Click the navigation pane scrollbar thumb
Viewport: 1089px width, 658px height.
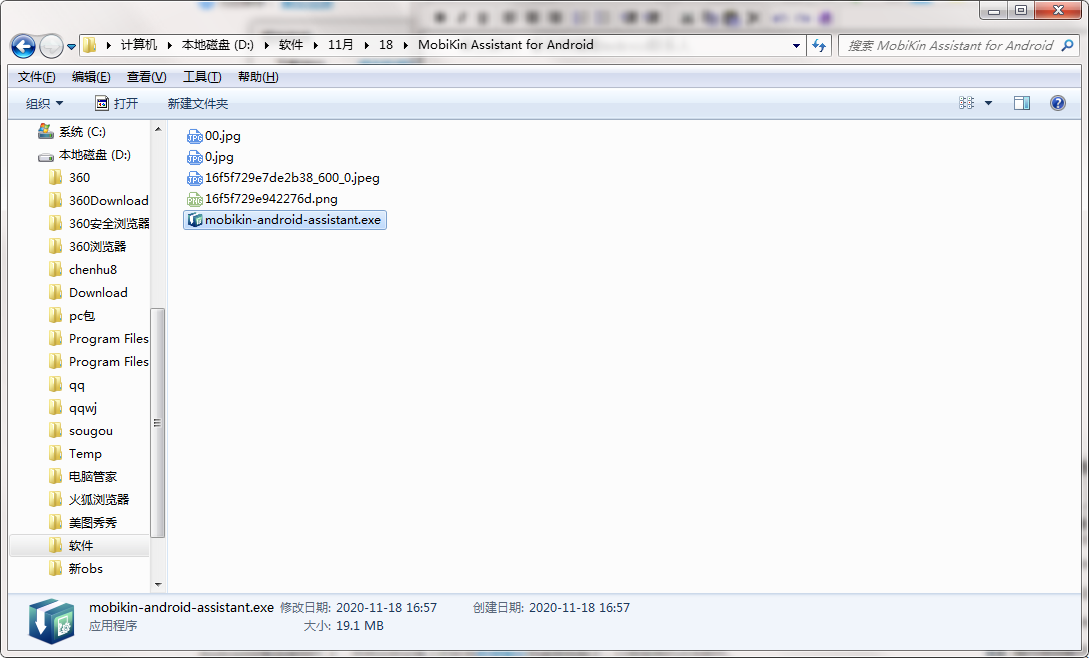[x=158, y=422]
